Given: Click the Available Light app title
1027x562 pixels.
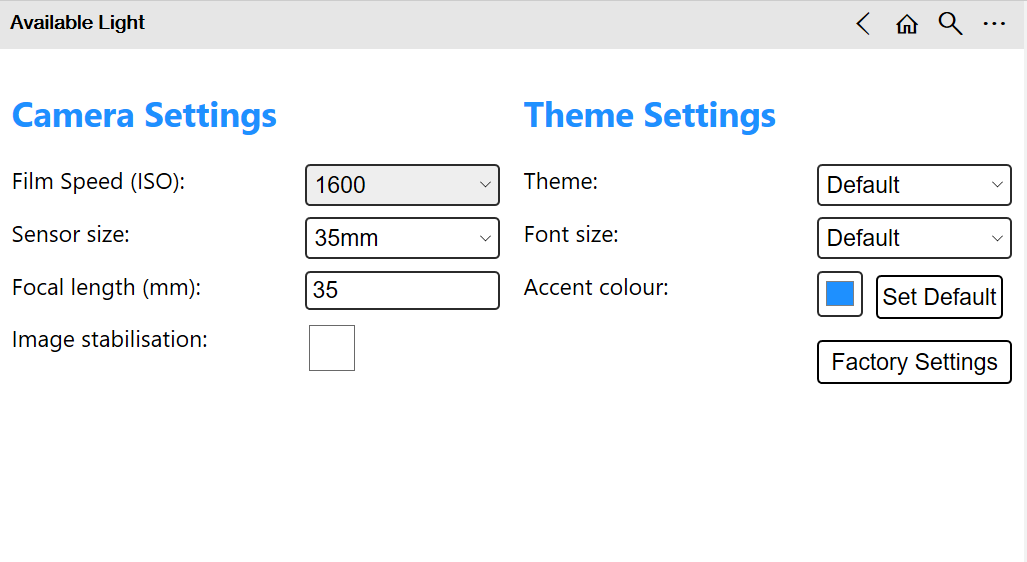Looking at the screenshot, I should point(78,23).
